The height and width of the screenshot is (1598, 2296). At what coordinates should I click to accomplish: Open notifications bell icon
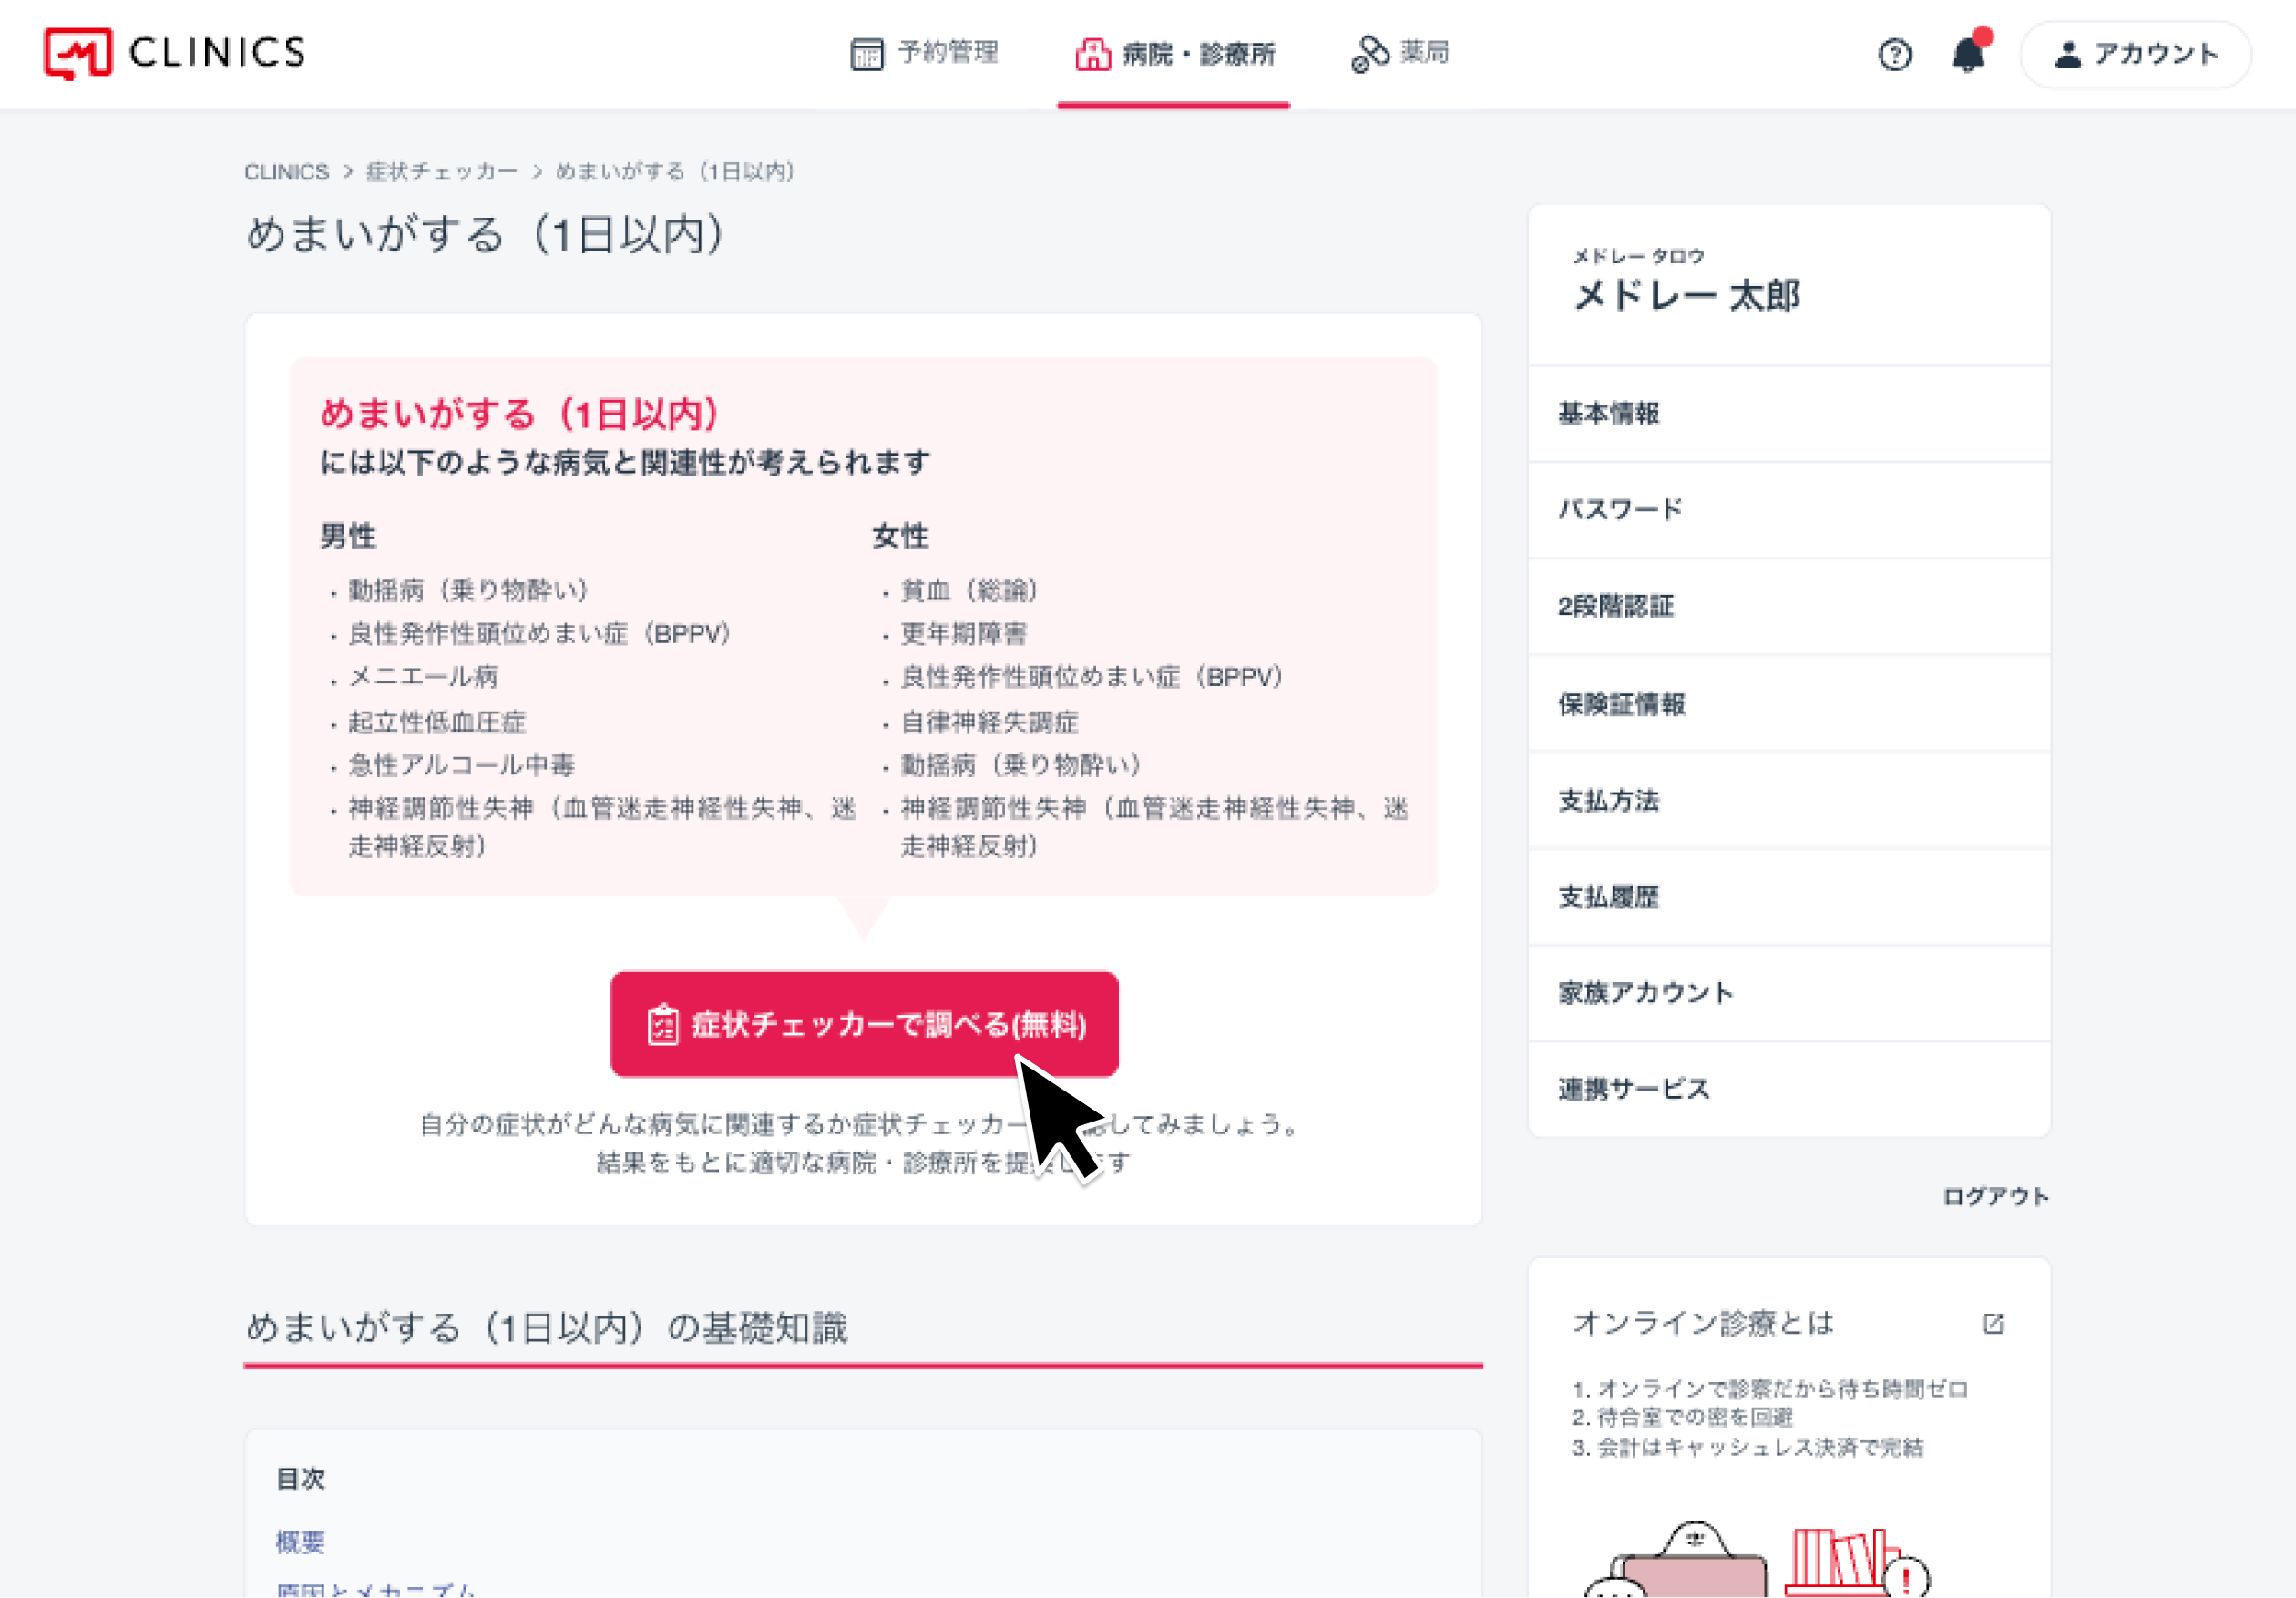coord(1970,52)
